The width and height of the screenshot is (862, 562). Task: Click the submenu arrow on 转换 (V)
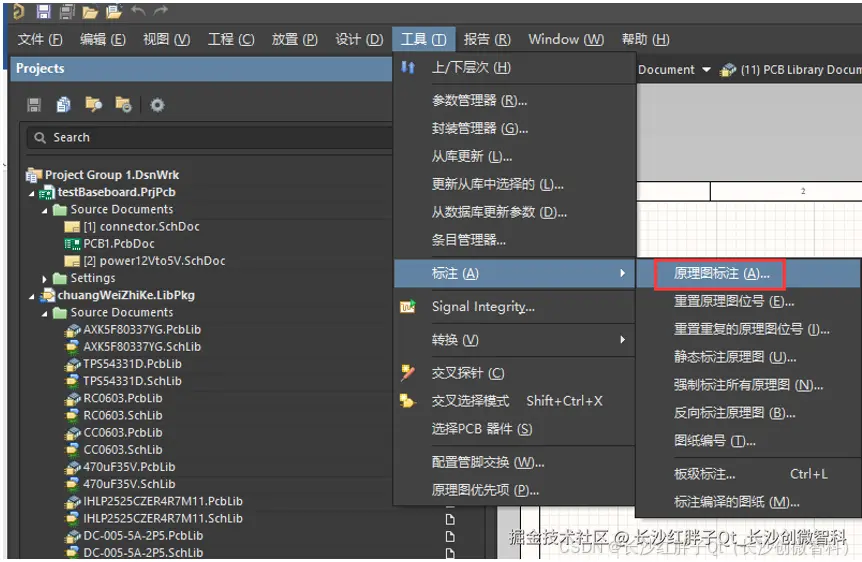click(622, 340)
